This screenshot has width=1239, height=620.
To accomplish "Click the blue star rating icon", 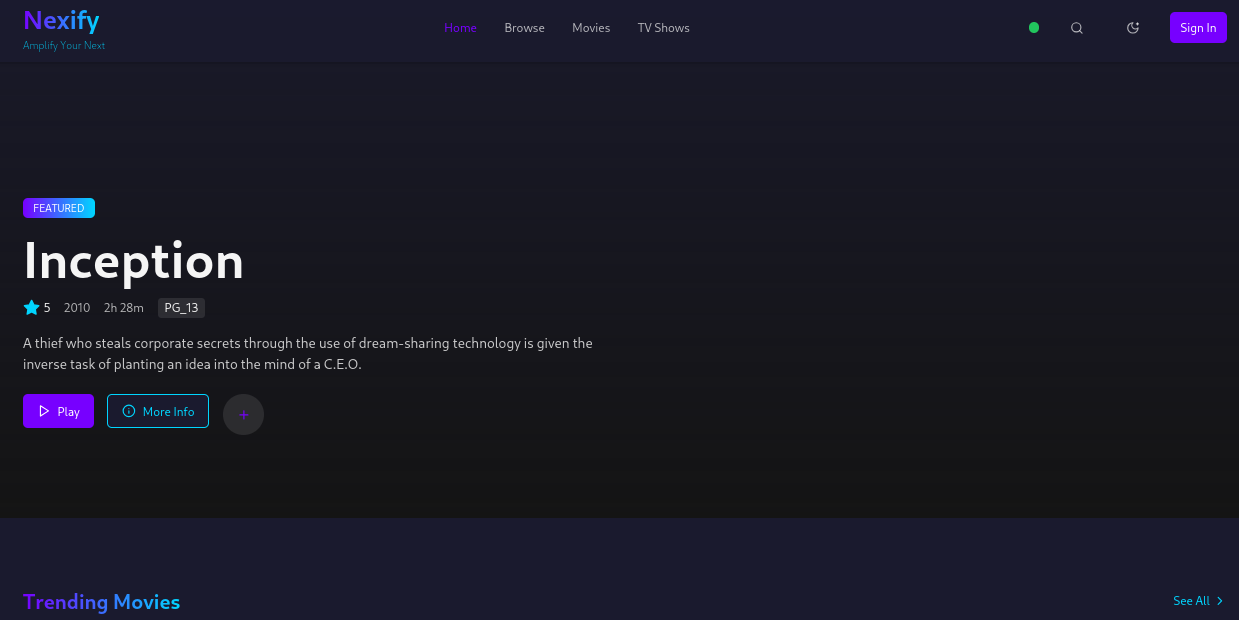I will tap(31, 308).
